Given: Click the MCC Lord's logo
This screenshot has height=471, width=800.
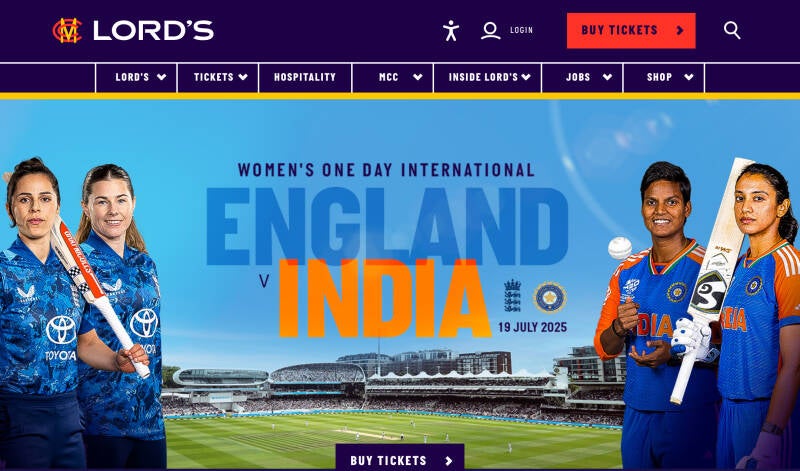Looking at the screenshot, I should coord(133,30).
